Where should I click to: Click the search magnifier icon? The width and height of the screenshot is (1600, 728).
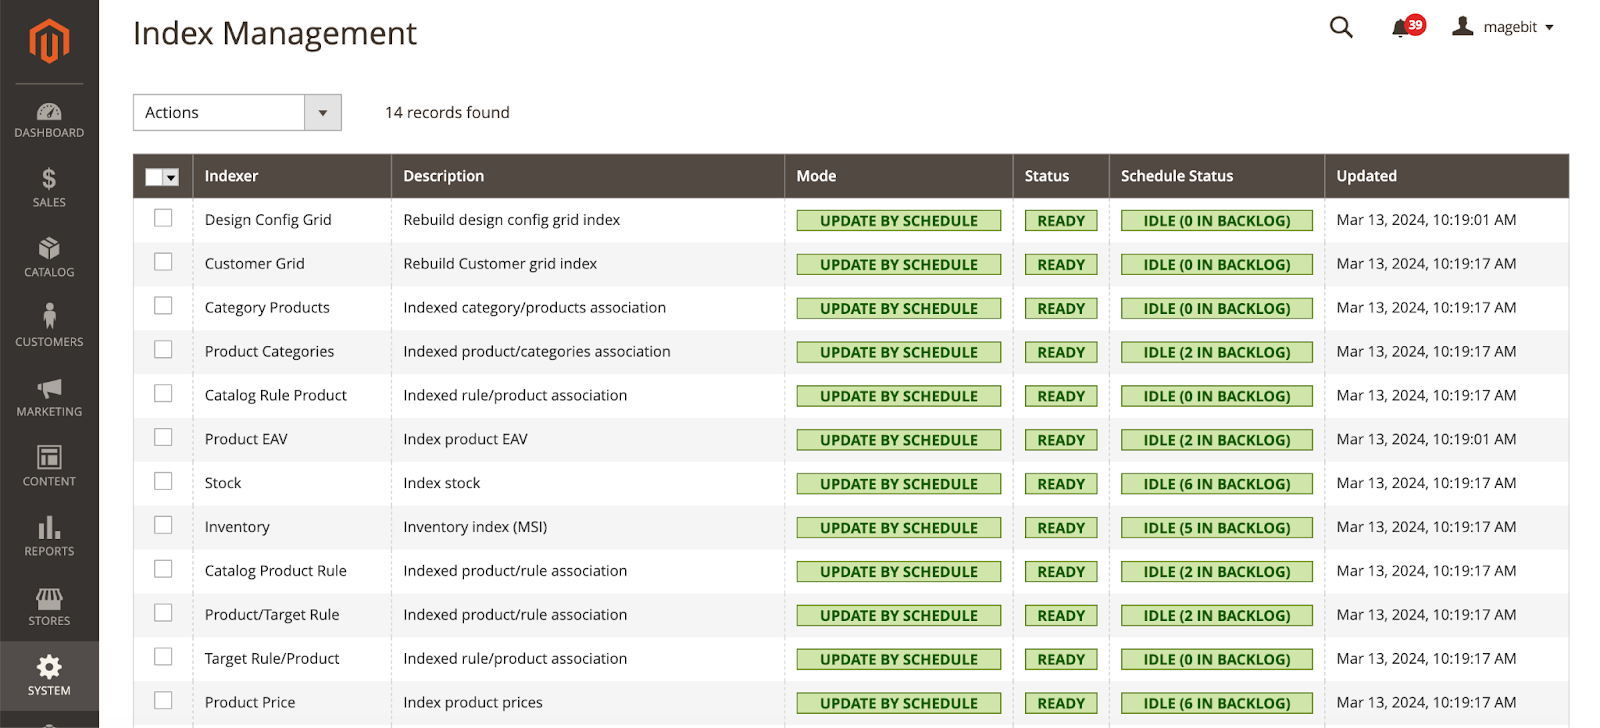(x=1341, y=27)
